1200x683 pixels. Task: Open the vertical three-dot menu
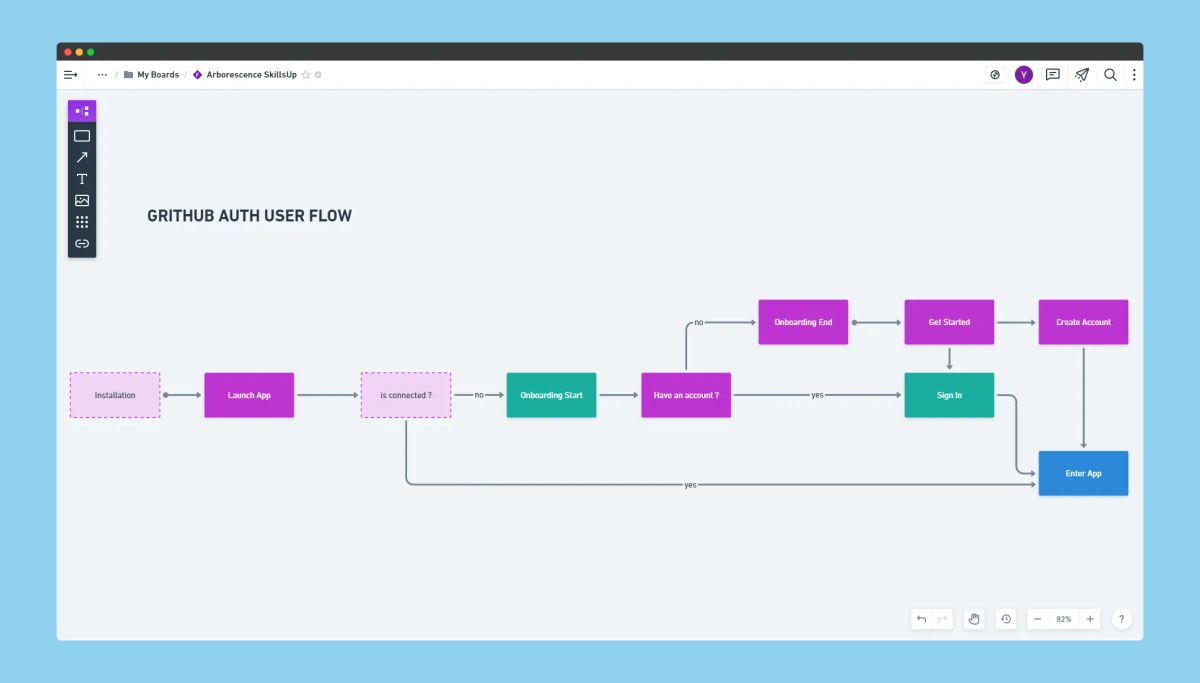click(1134, 75)
